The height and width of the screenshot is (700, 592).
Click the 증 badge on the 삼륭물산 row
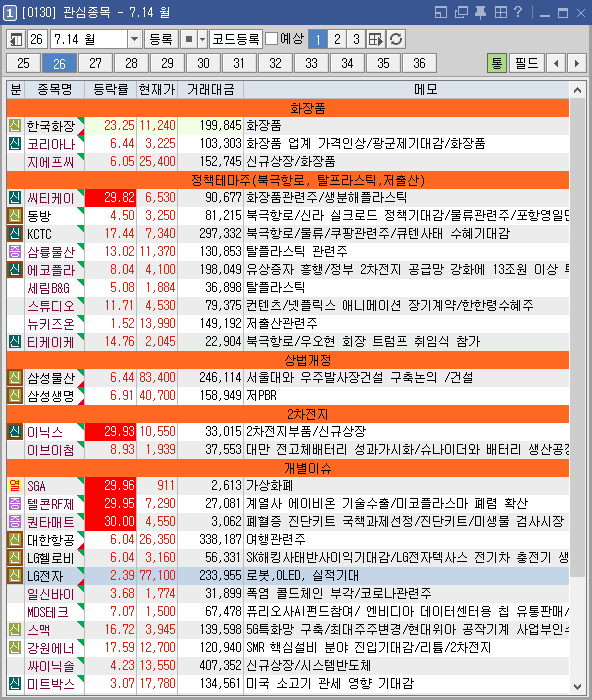(15, 251)
